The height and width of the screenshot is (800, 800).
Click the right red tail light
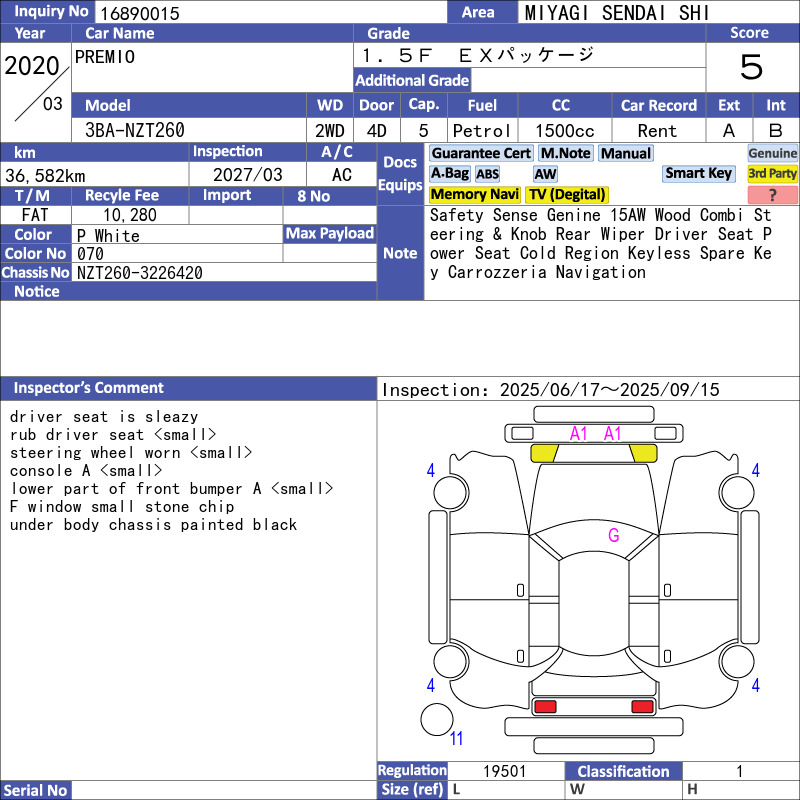pos(642,707)
